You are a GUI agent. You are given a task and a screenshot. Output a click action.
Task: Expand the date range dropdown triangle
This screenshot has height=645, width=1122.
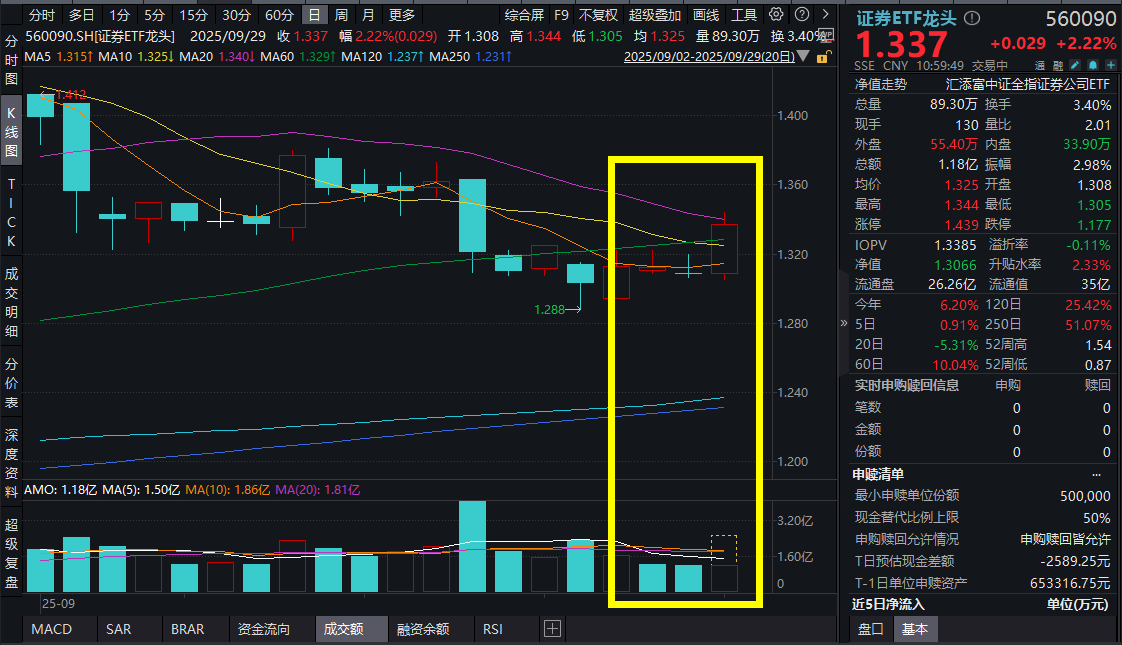tap(803, 57)
